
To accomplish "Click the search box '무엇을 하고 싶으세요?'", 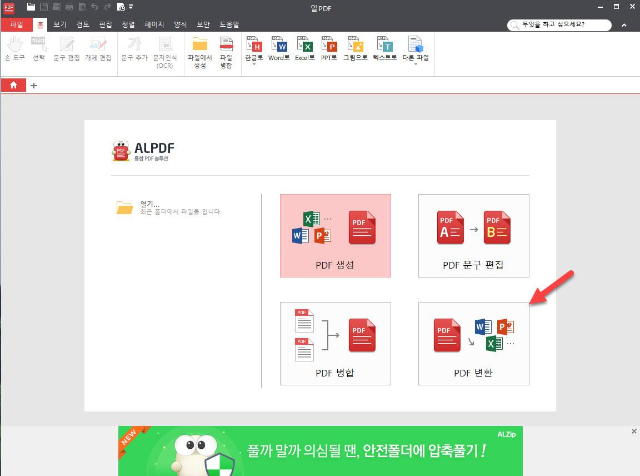I will tap(559, 25).
